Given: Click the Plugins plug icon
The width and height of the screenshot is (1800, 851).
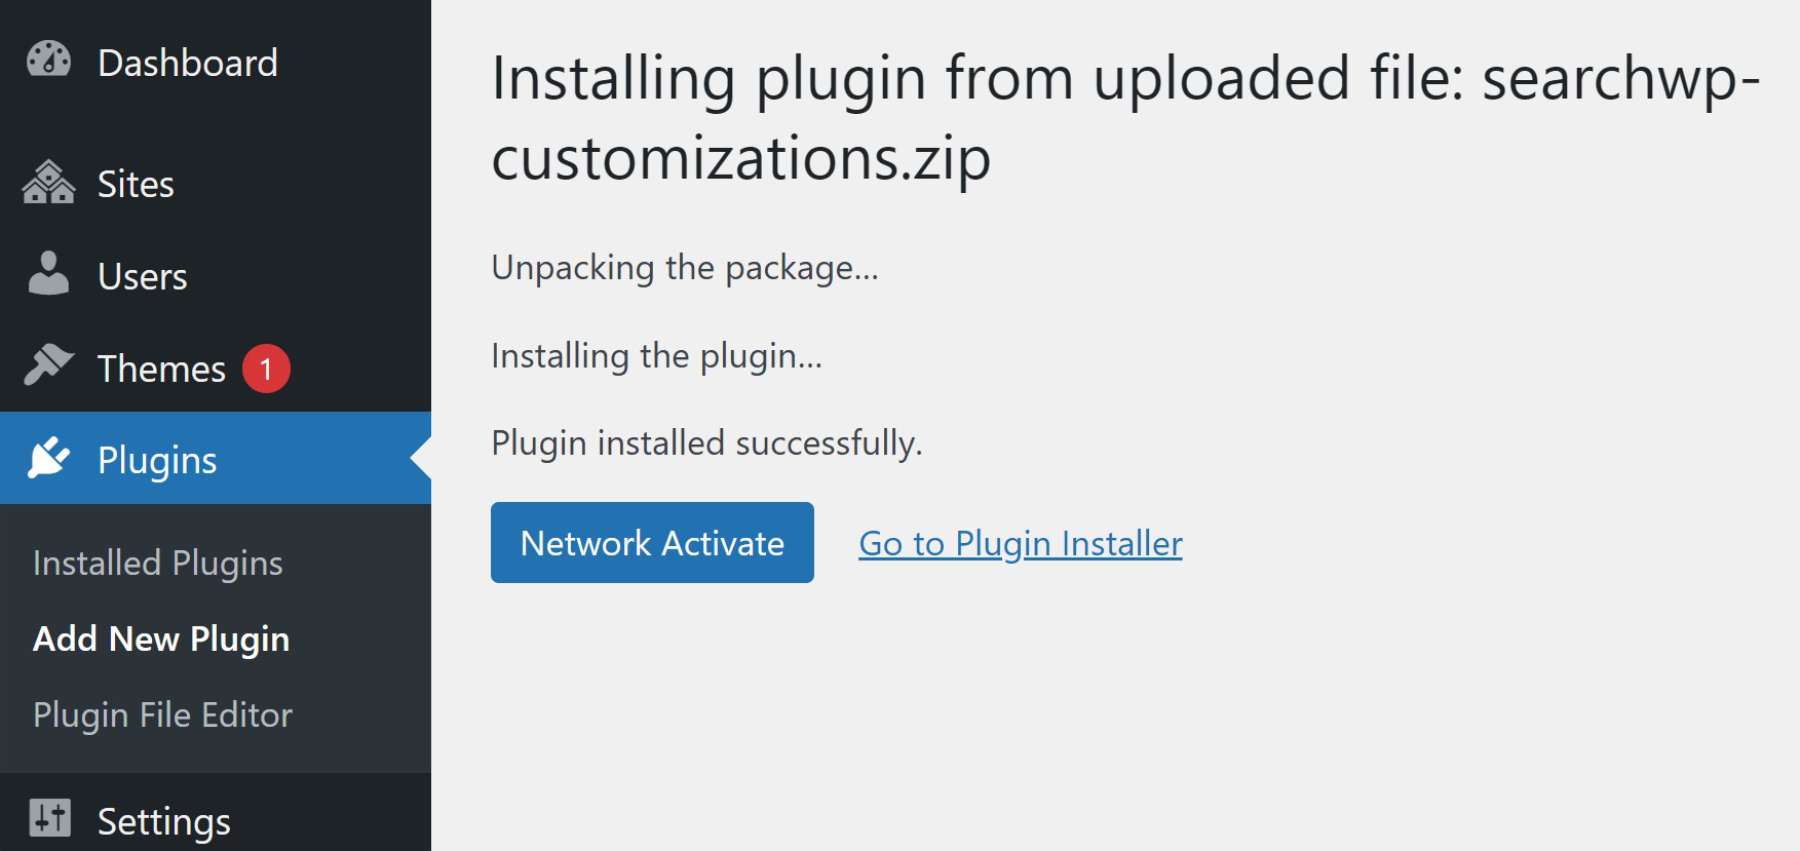Looking at the screenshot, I should pos(48,459).
